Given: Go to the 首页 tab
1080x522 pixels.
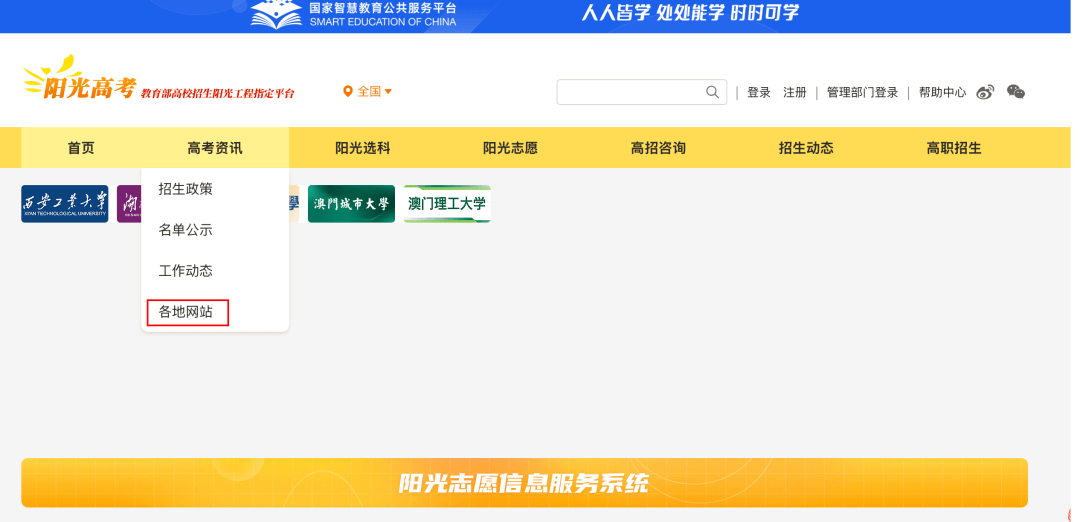Looking at the screenshot, I should tap(81, 148).
